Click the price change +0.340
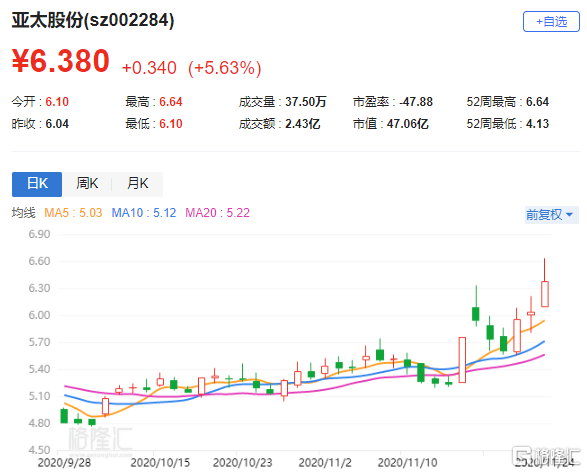 (x=149, y=68)
